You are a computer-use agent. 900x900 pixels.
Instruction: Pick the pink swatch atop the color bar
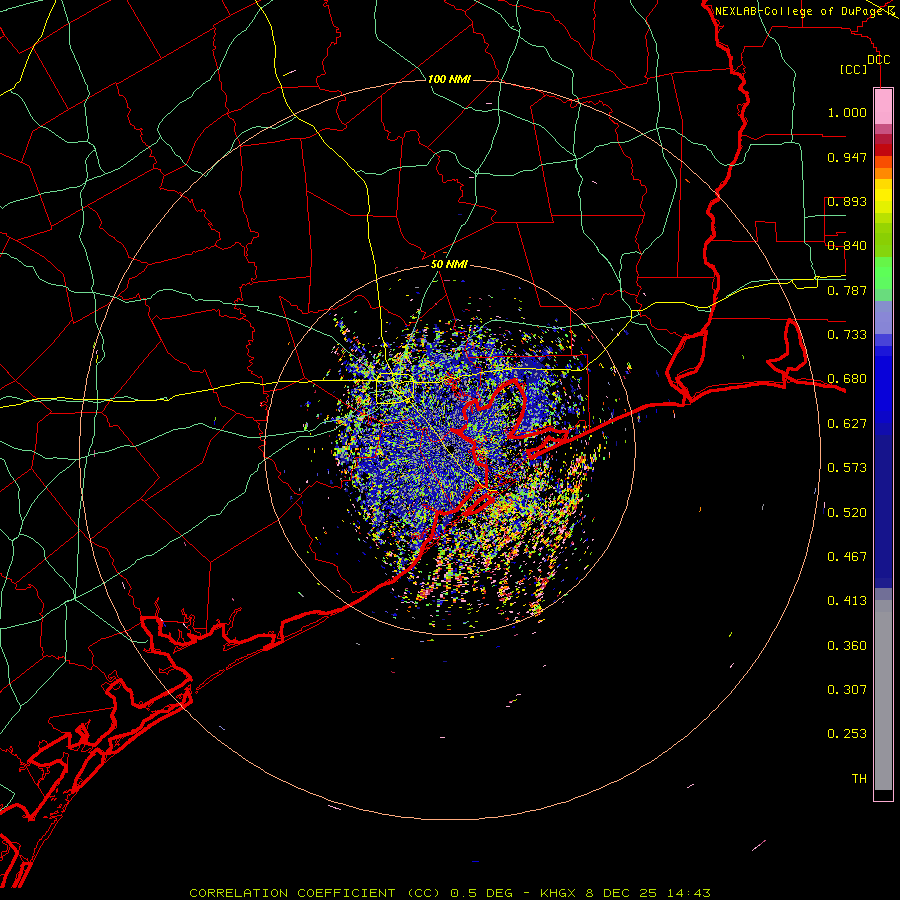[883, 107]
